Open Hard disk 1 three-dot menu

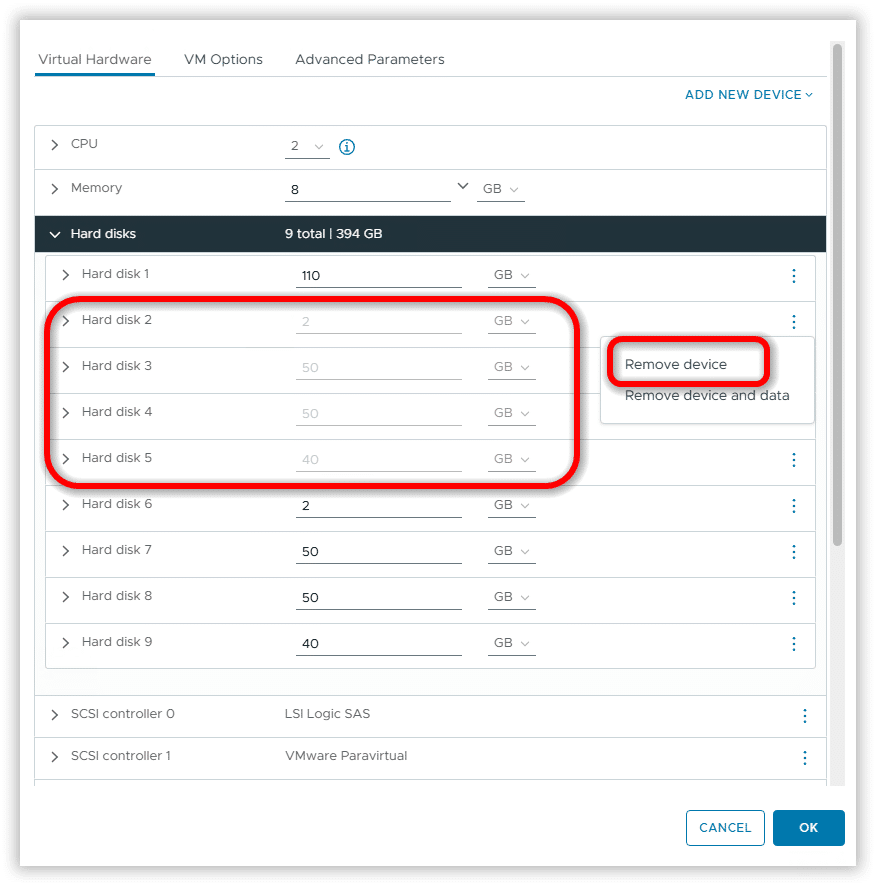(x=793, y=276)
